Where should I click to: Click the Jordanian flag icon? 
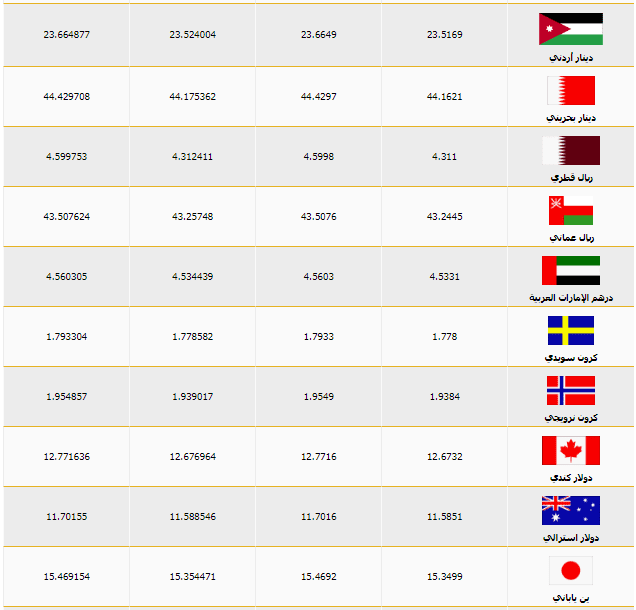pyautogui.click(x=571, y=29)
